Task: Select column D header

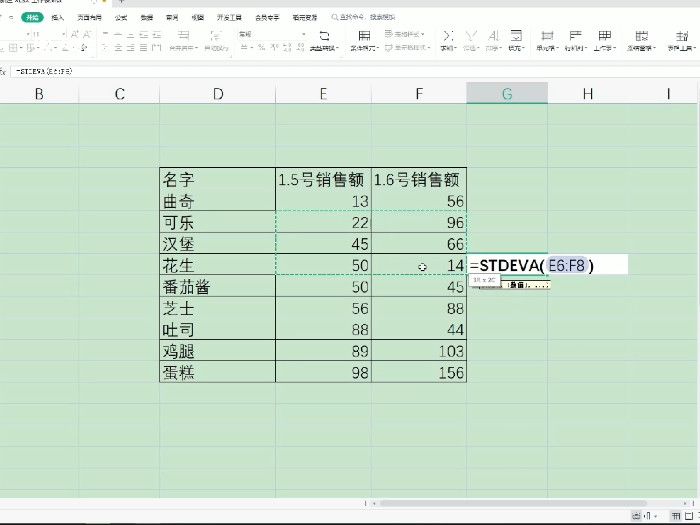Action: (x=217, y=94)
